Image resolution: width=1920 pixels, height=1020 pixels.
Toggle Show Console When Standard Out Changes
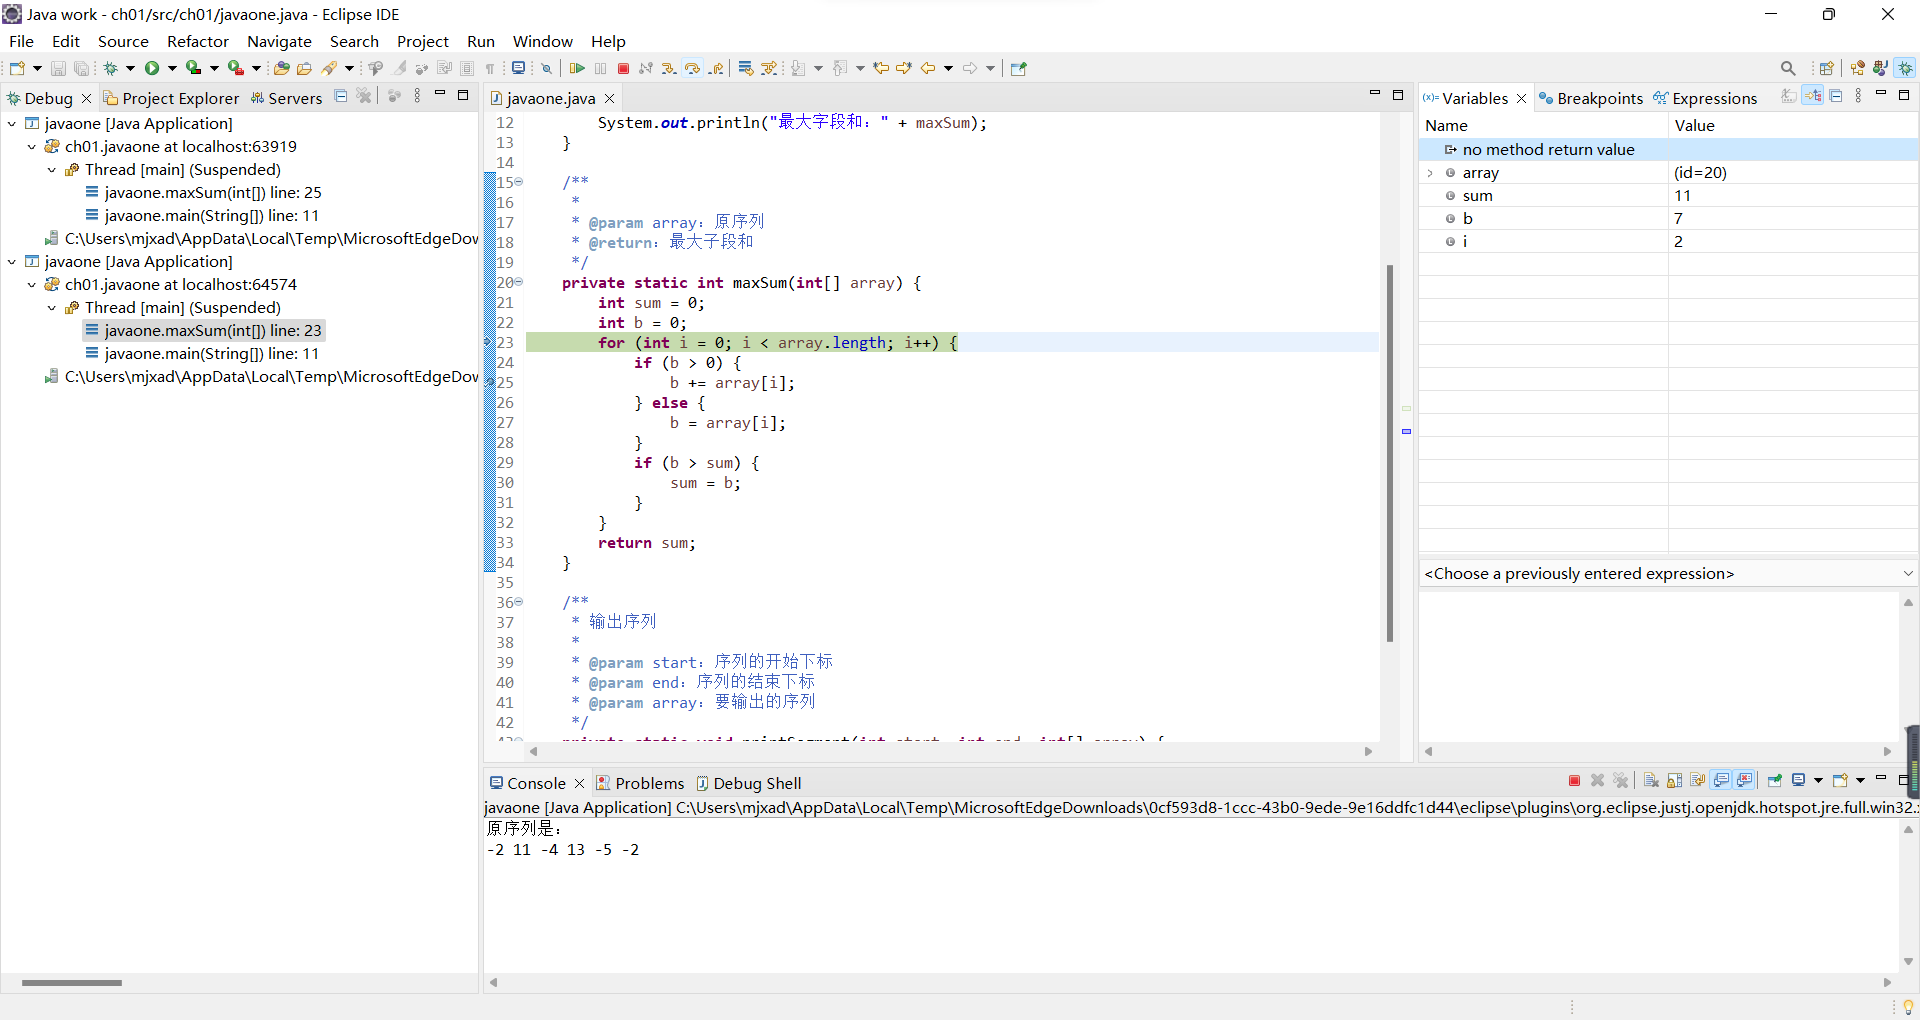pyautogui.click(x=1721, y=781)
